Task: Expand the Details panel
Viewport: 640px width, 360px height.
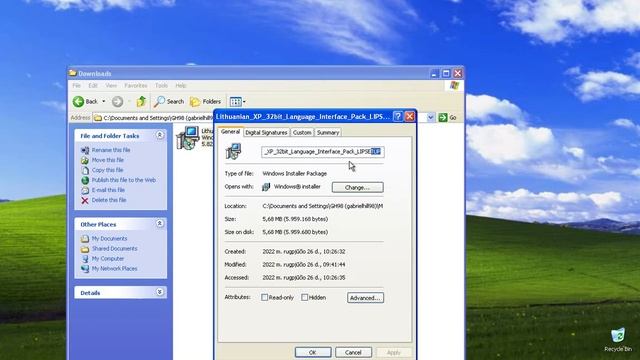Action: [160, 292]
